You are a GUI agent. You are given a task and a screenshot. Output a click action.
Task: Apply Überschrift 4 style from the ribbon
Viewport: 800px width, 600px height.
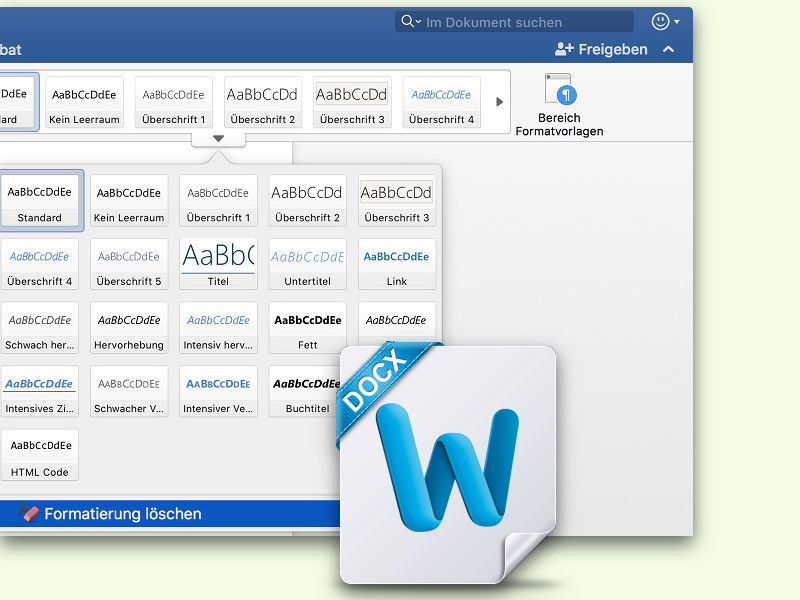point(441,102)
